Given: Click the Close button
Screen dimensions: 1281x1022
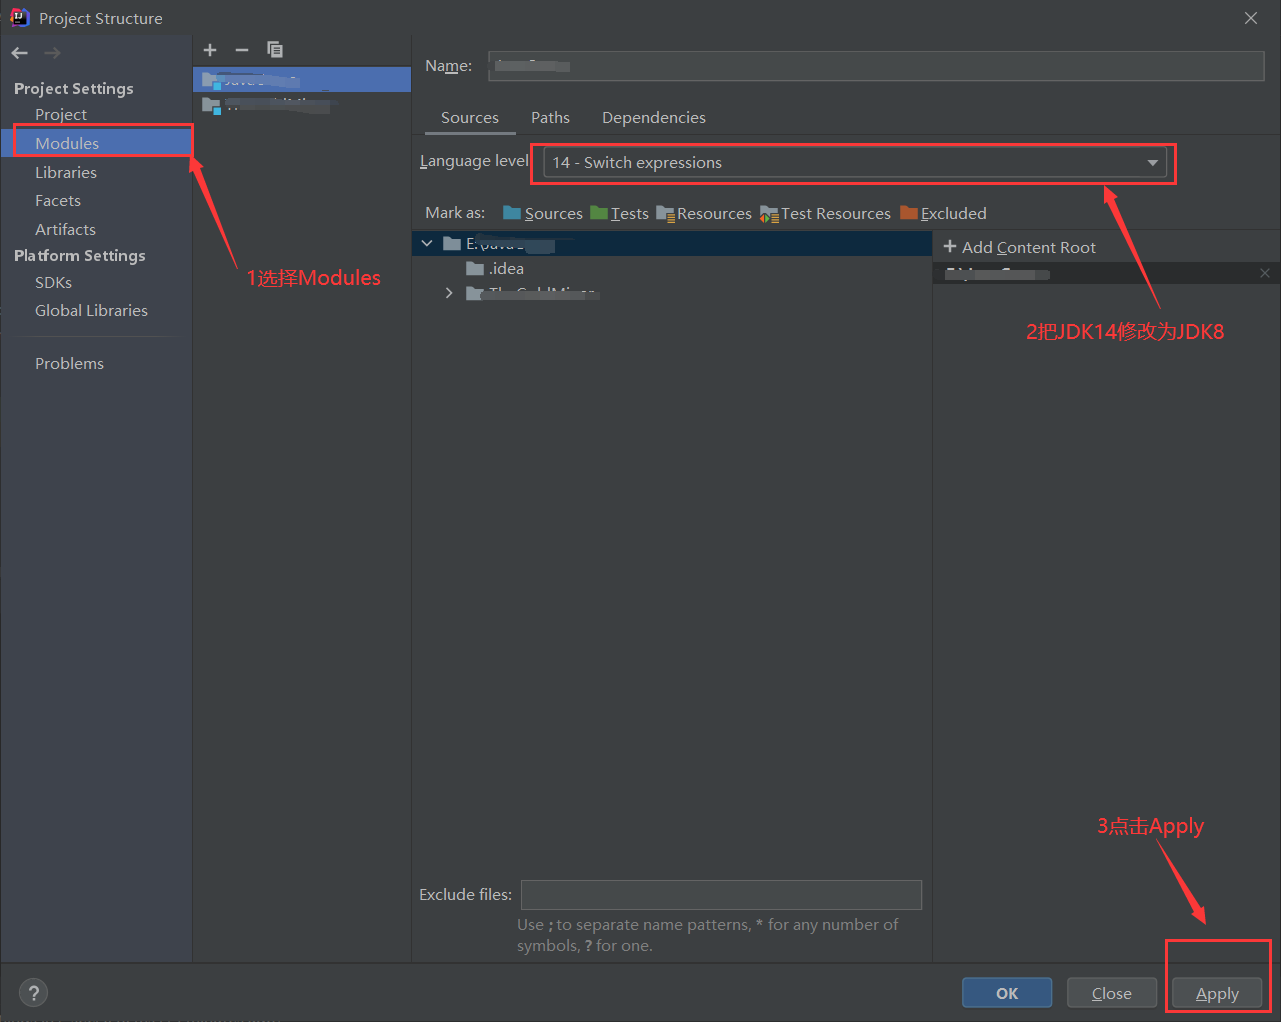Looking at the screenshot, I should (x=1112, y=993).
